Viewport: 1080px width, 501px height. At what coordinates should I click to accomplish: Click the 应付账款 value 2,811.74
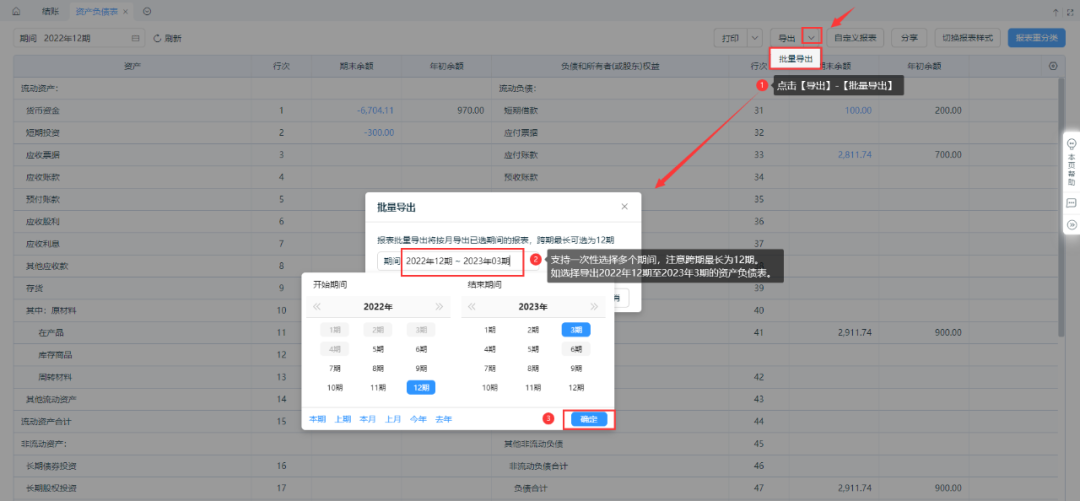[x=855, y=154]
